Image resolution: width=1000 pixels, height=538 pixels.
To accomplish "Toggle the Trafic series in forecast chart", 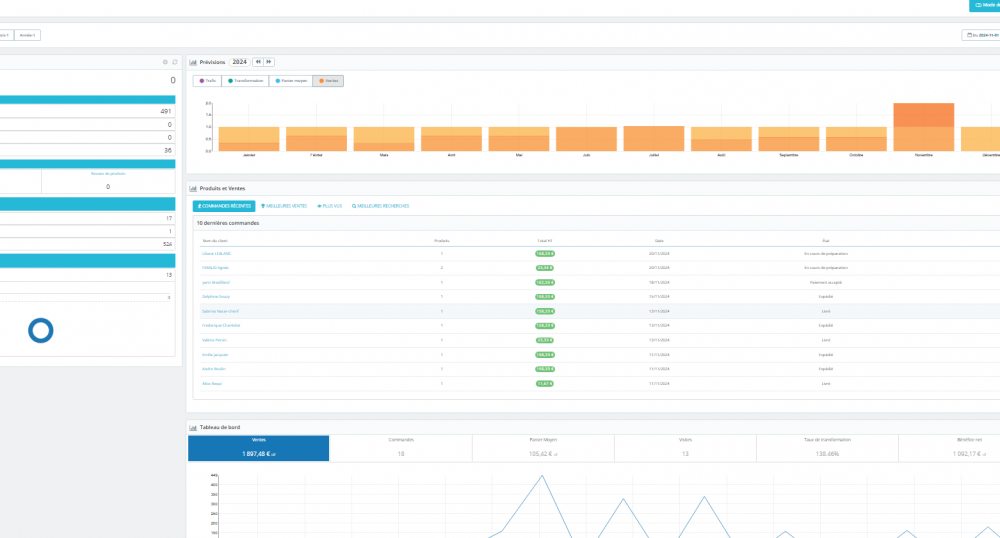I will click(x=207, y=81).
